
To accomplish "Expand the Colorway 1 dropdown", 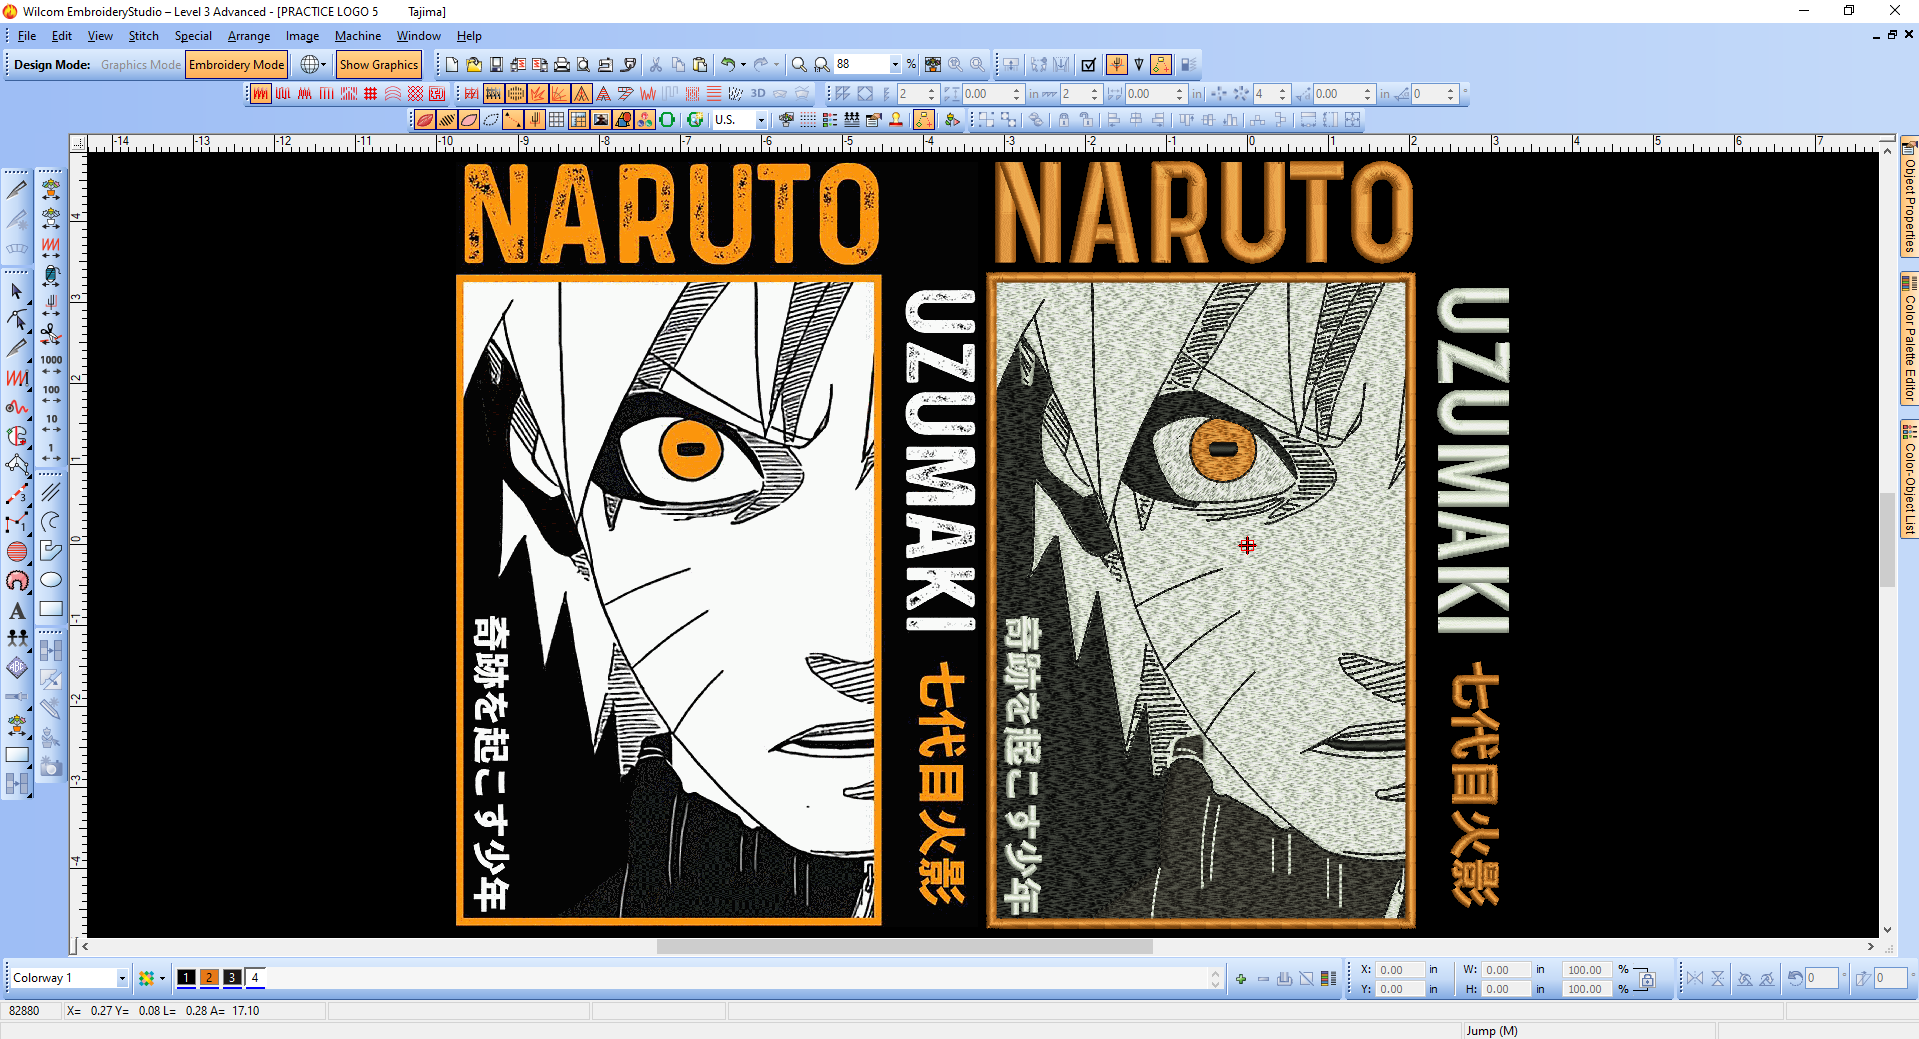I will 122,978.
